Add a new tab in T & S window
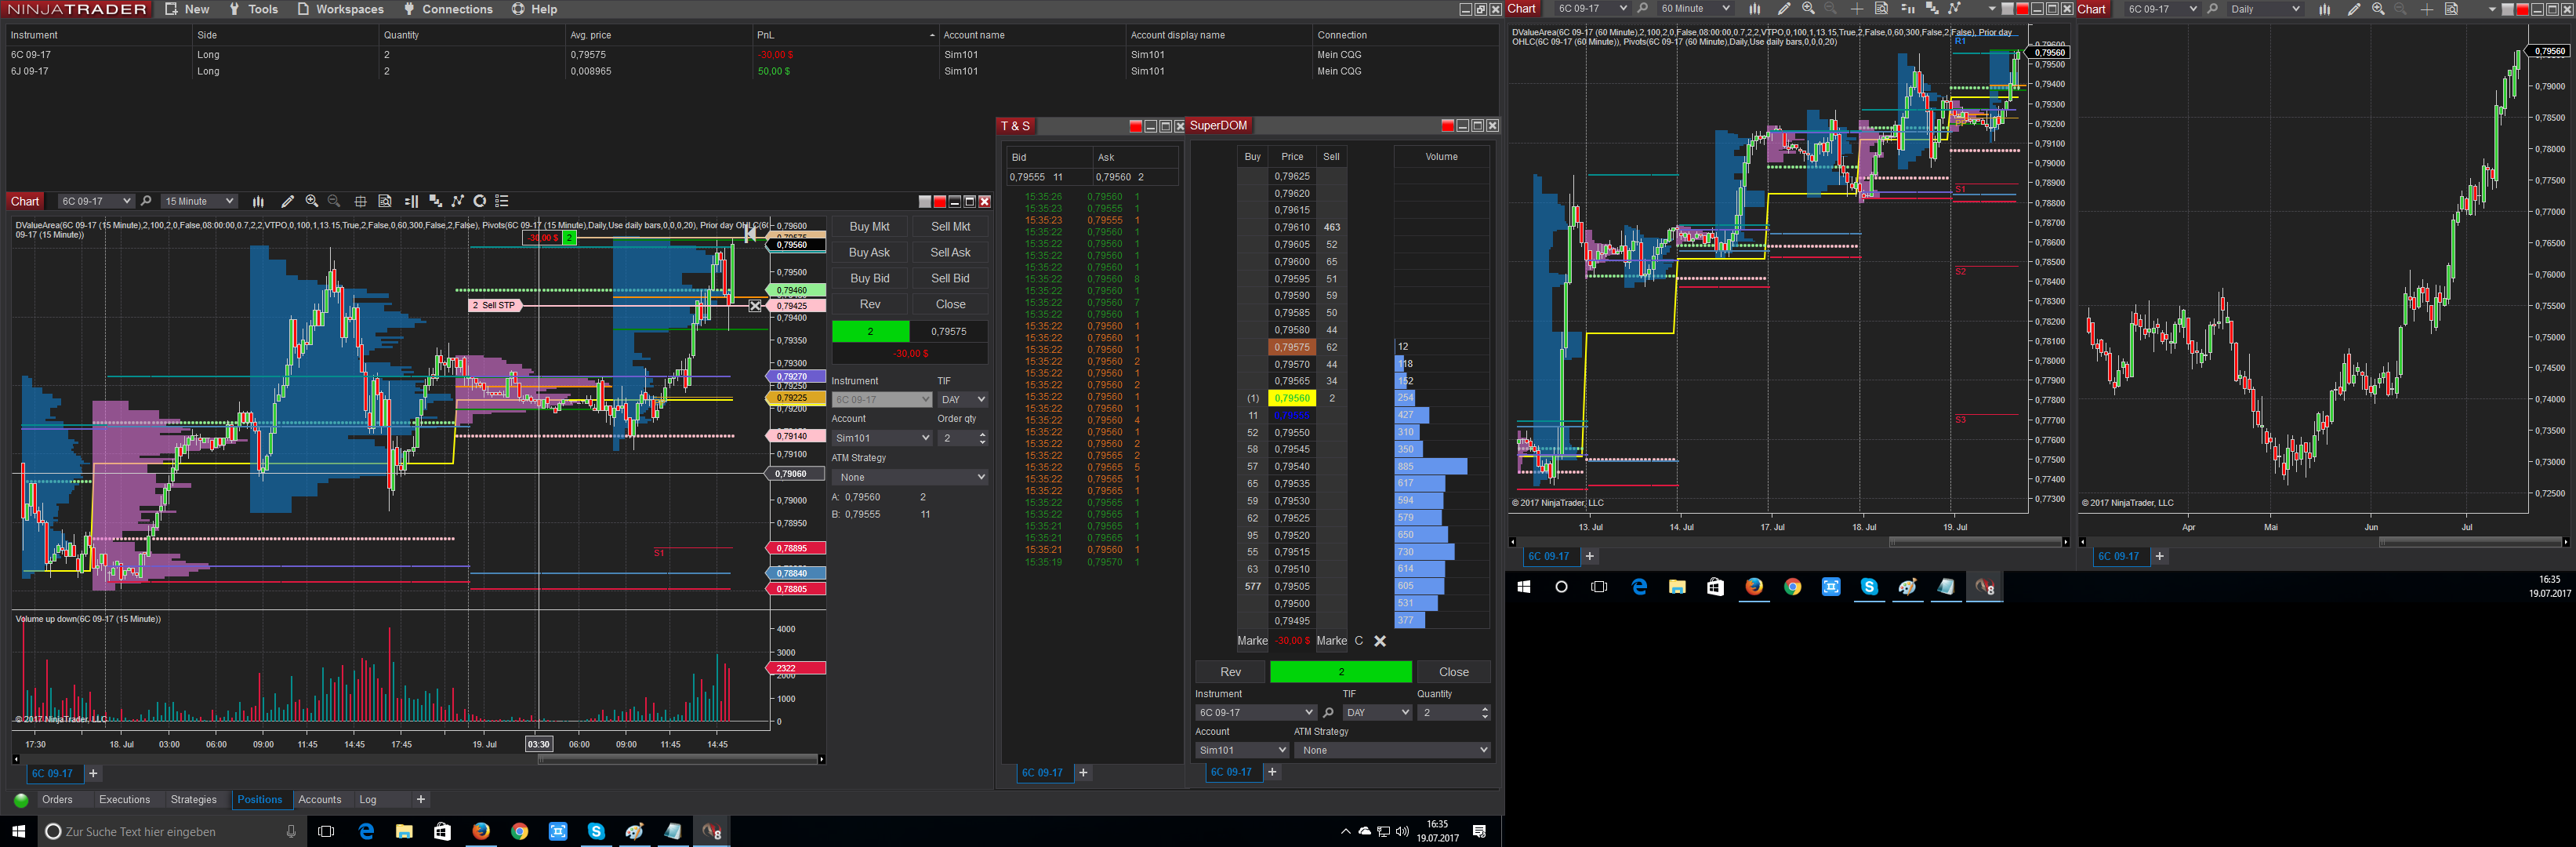This screenshot has height=847, width=2576. tap(1083, 773)
